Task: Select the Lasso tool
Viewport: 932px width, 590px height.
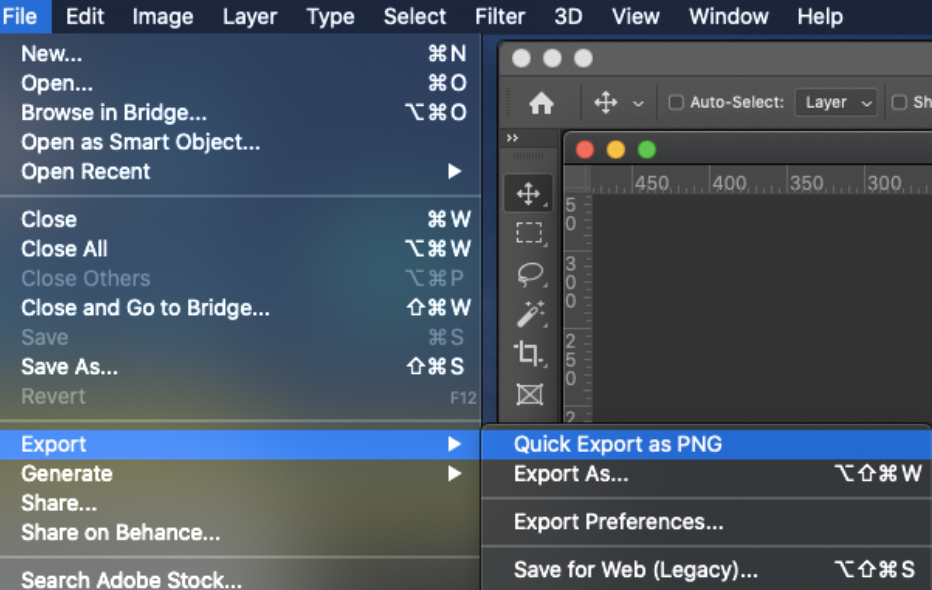Action: click(530, 274)
